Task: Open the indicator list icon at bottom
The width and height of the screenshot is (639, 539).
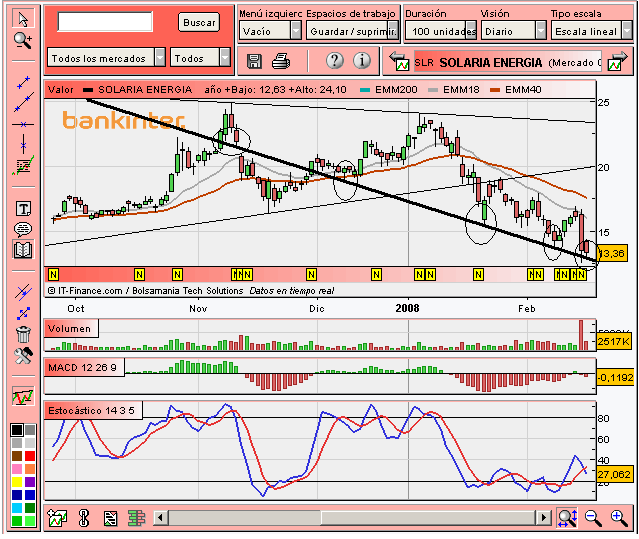Action: tap(110, 518)
